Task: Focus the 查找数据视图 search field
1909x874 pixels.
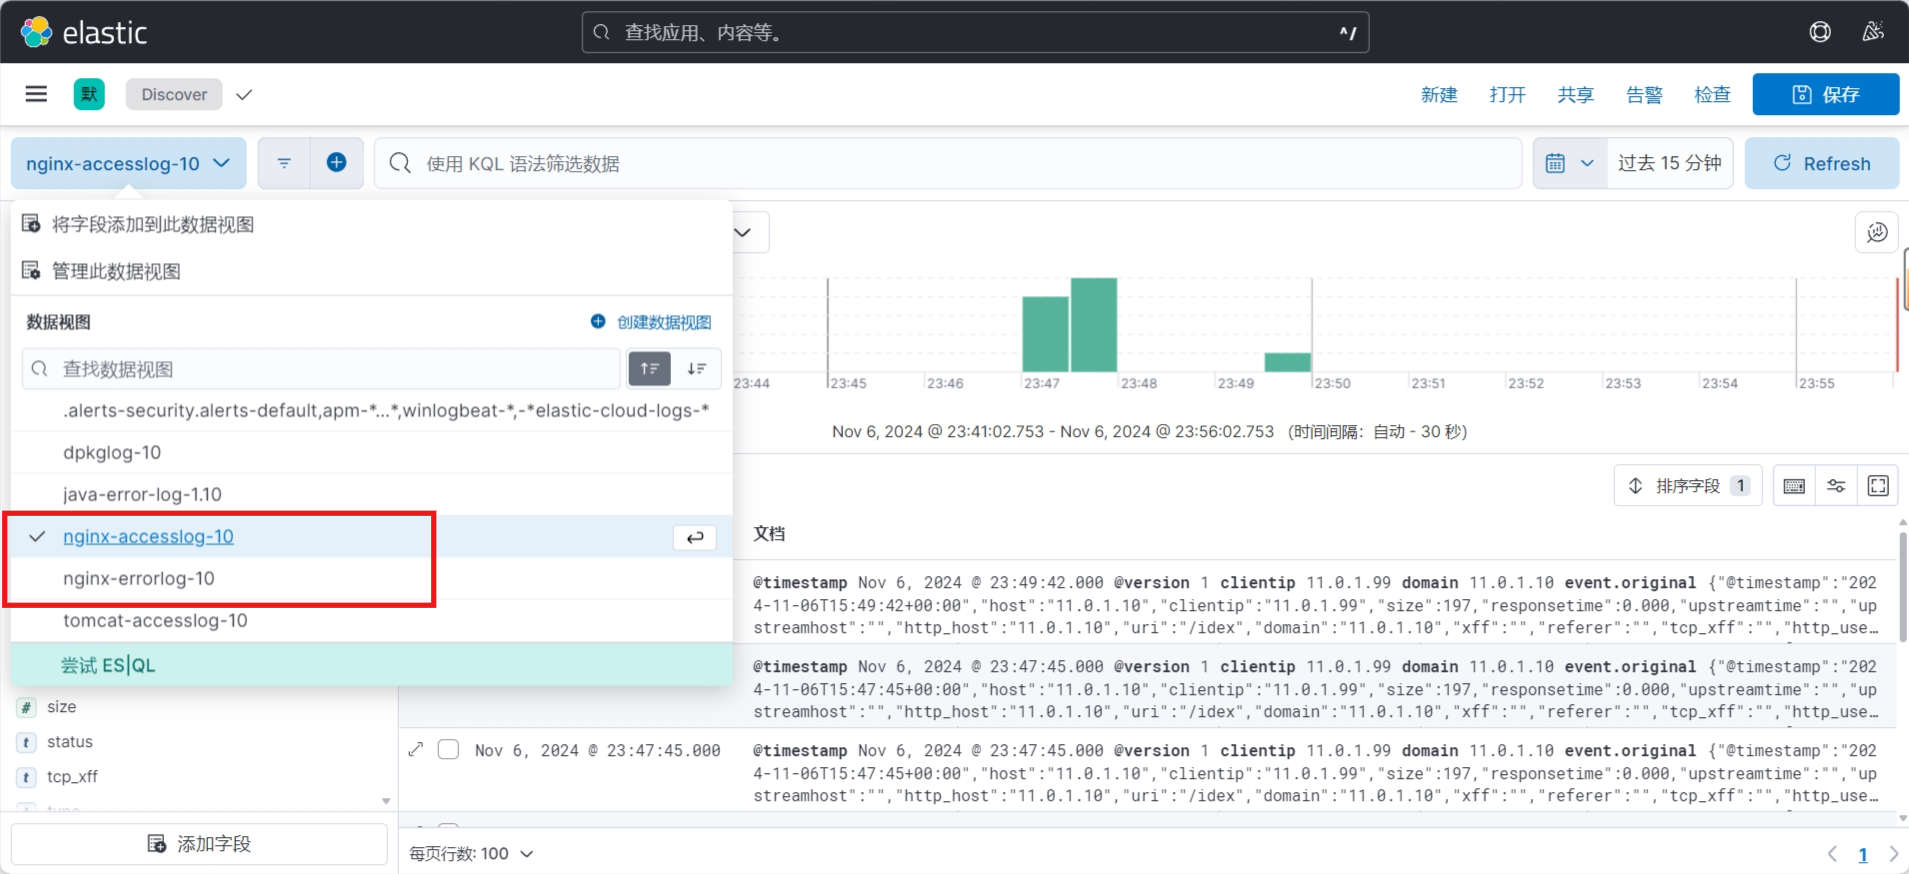Action: tap(321, 369)
